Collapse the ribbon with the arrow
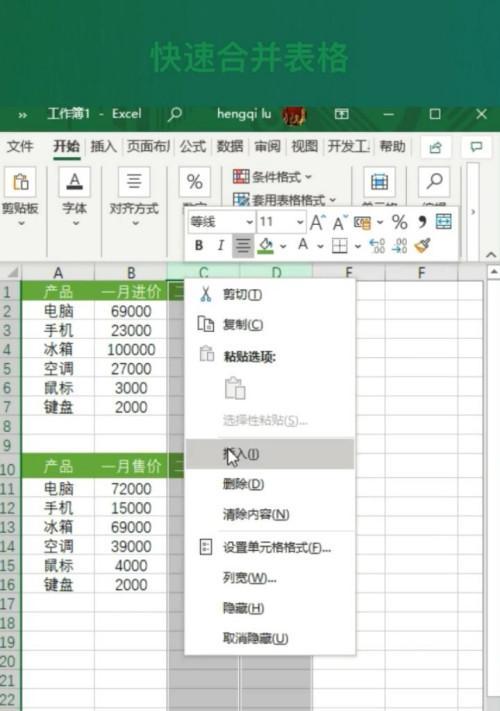Screen dimensions: 500x711 491,255
